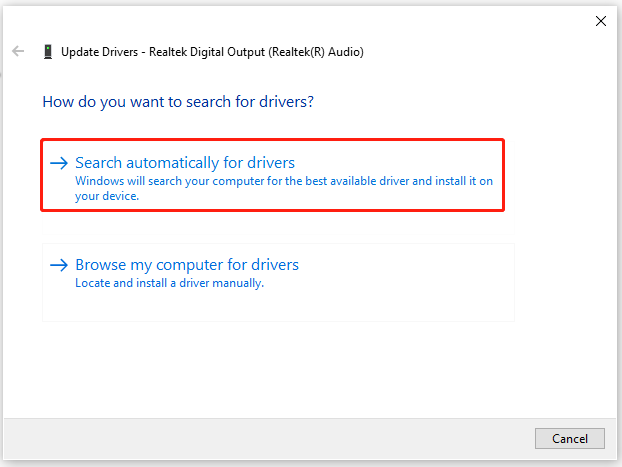Go back using the left arrow
This screenshot has height=467, width=622.
18,51
